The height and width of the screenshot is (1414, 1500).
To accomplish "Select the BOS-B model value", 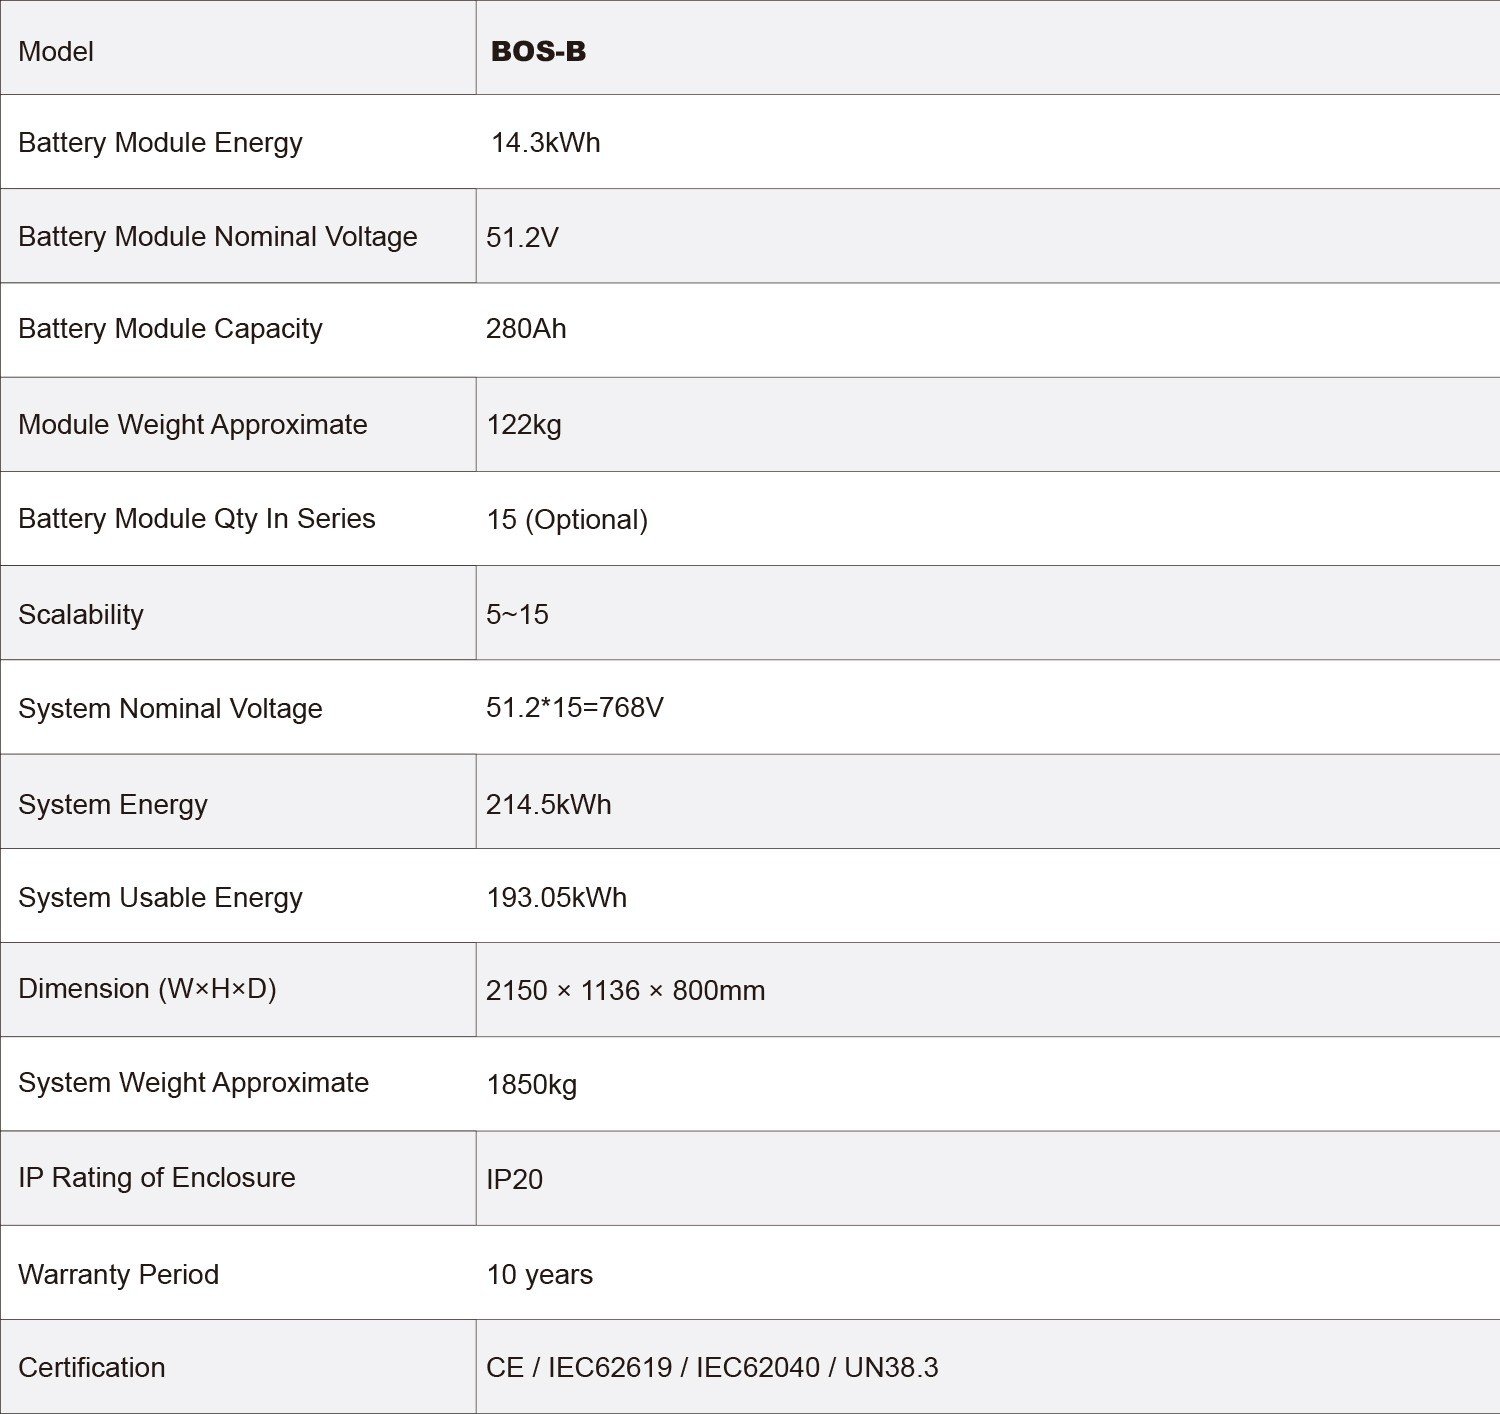I will [x=538, y=52].
